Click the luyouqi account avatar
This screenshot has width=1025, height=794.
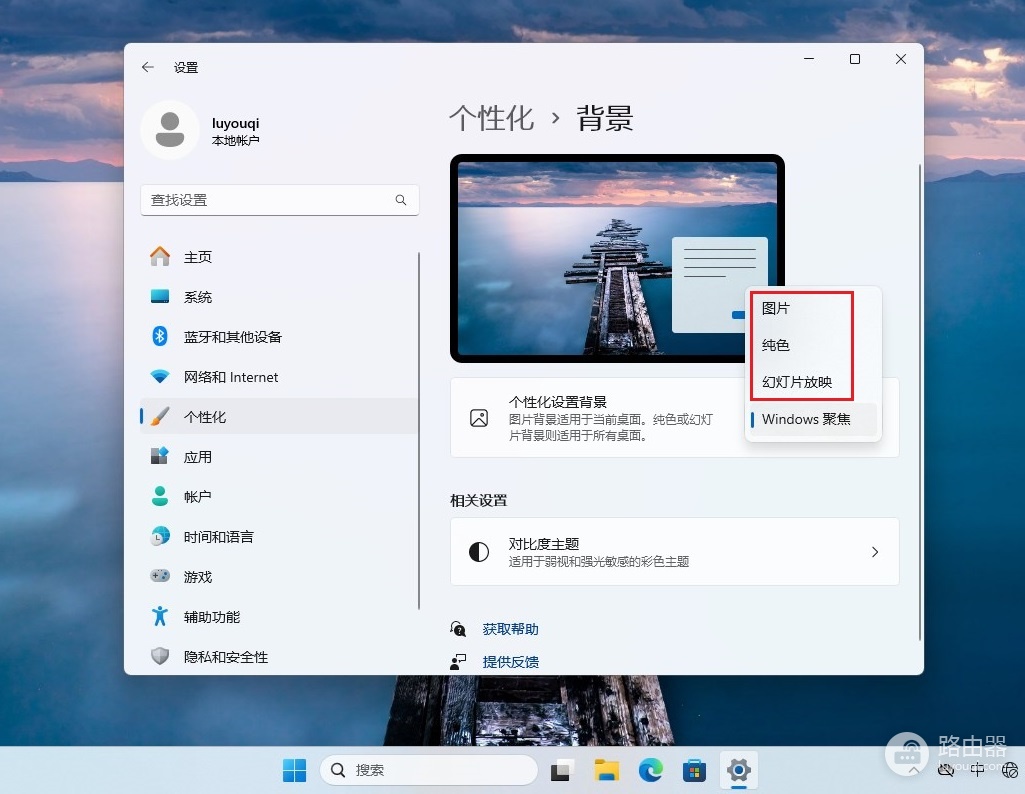[170, 130]
